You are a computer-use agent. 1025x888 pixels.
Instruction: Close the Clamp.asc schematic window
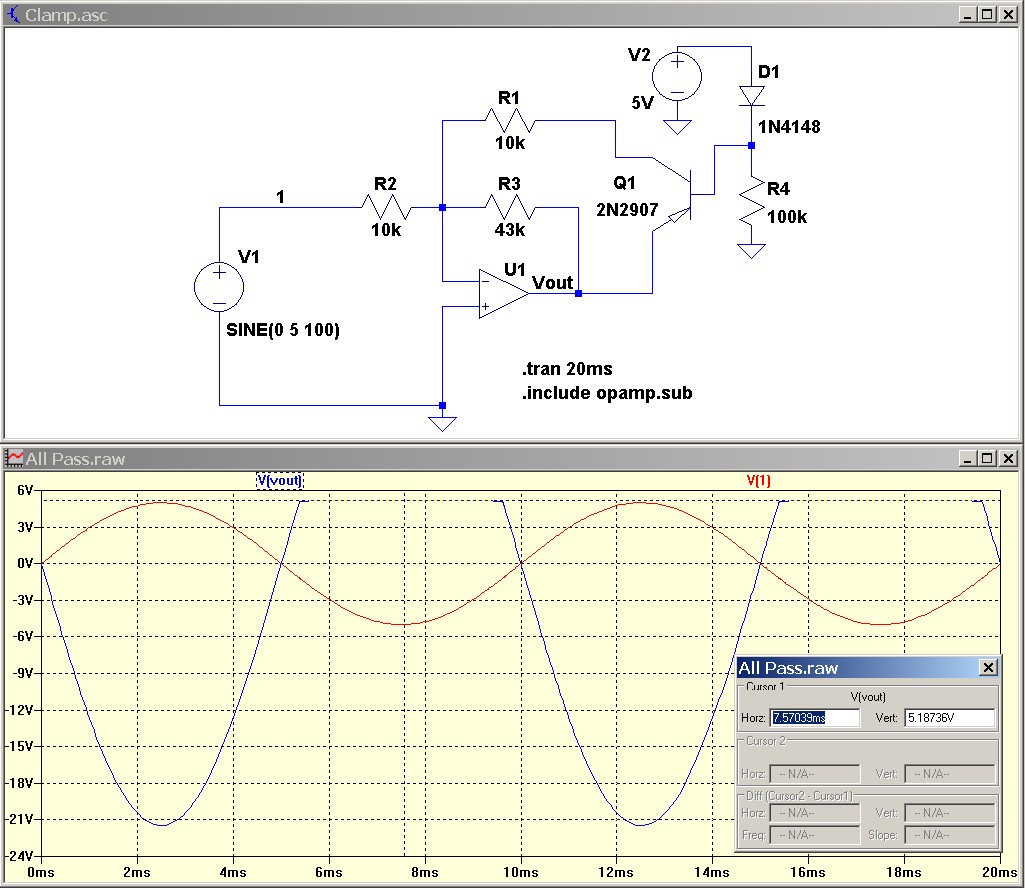[1007, 14]
